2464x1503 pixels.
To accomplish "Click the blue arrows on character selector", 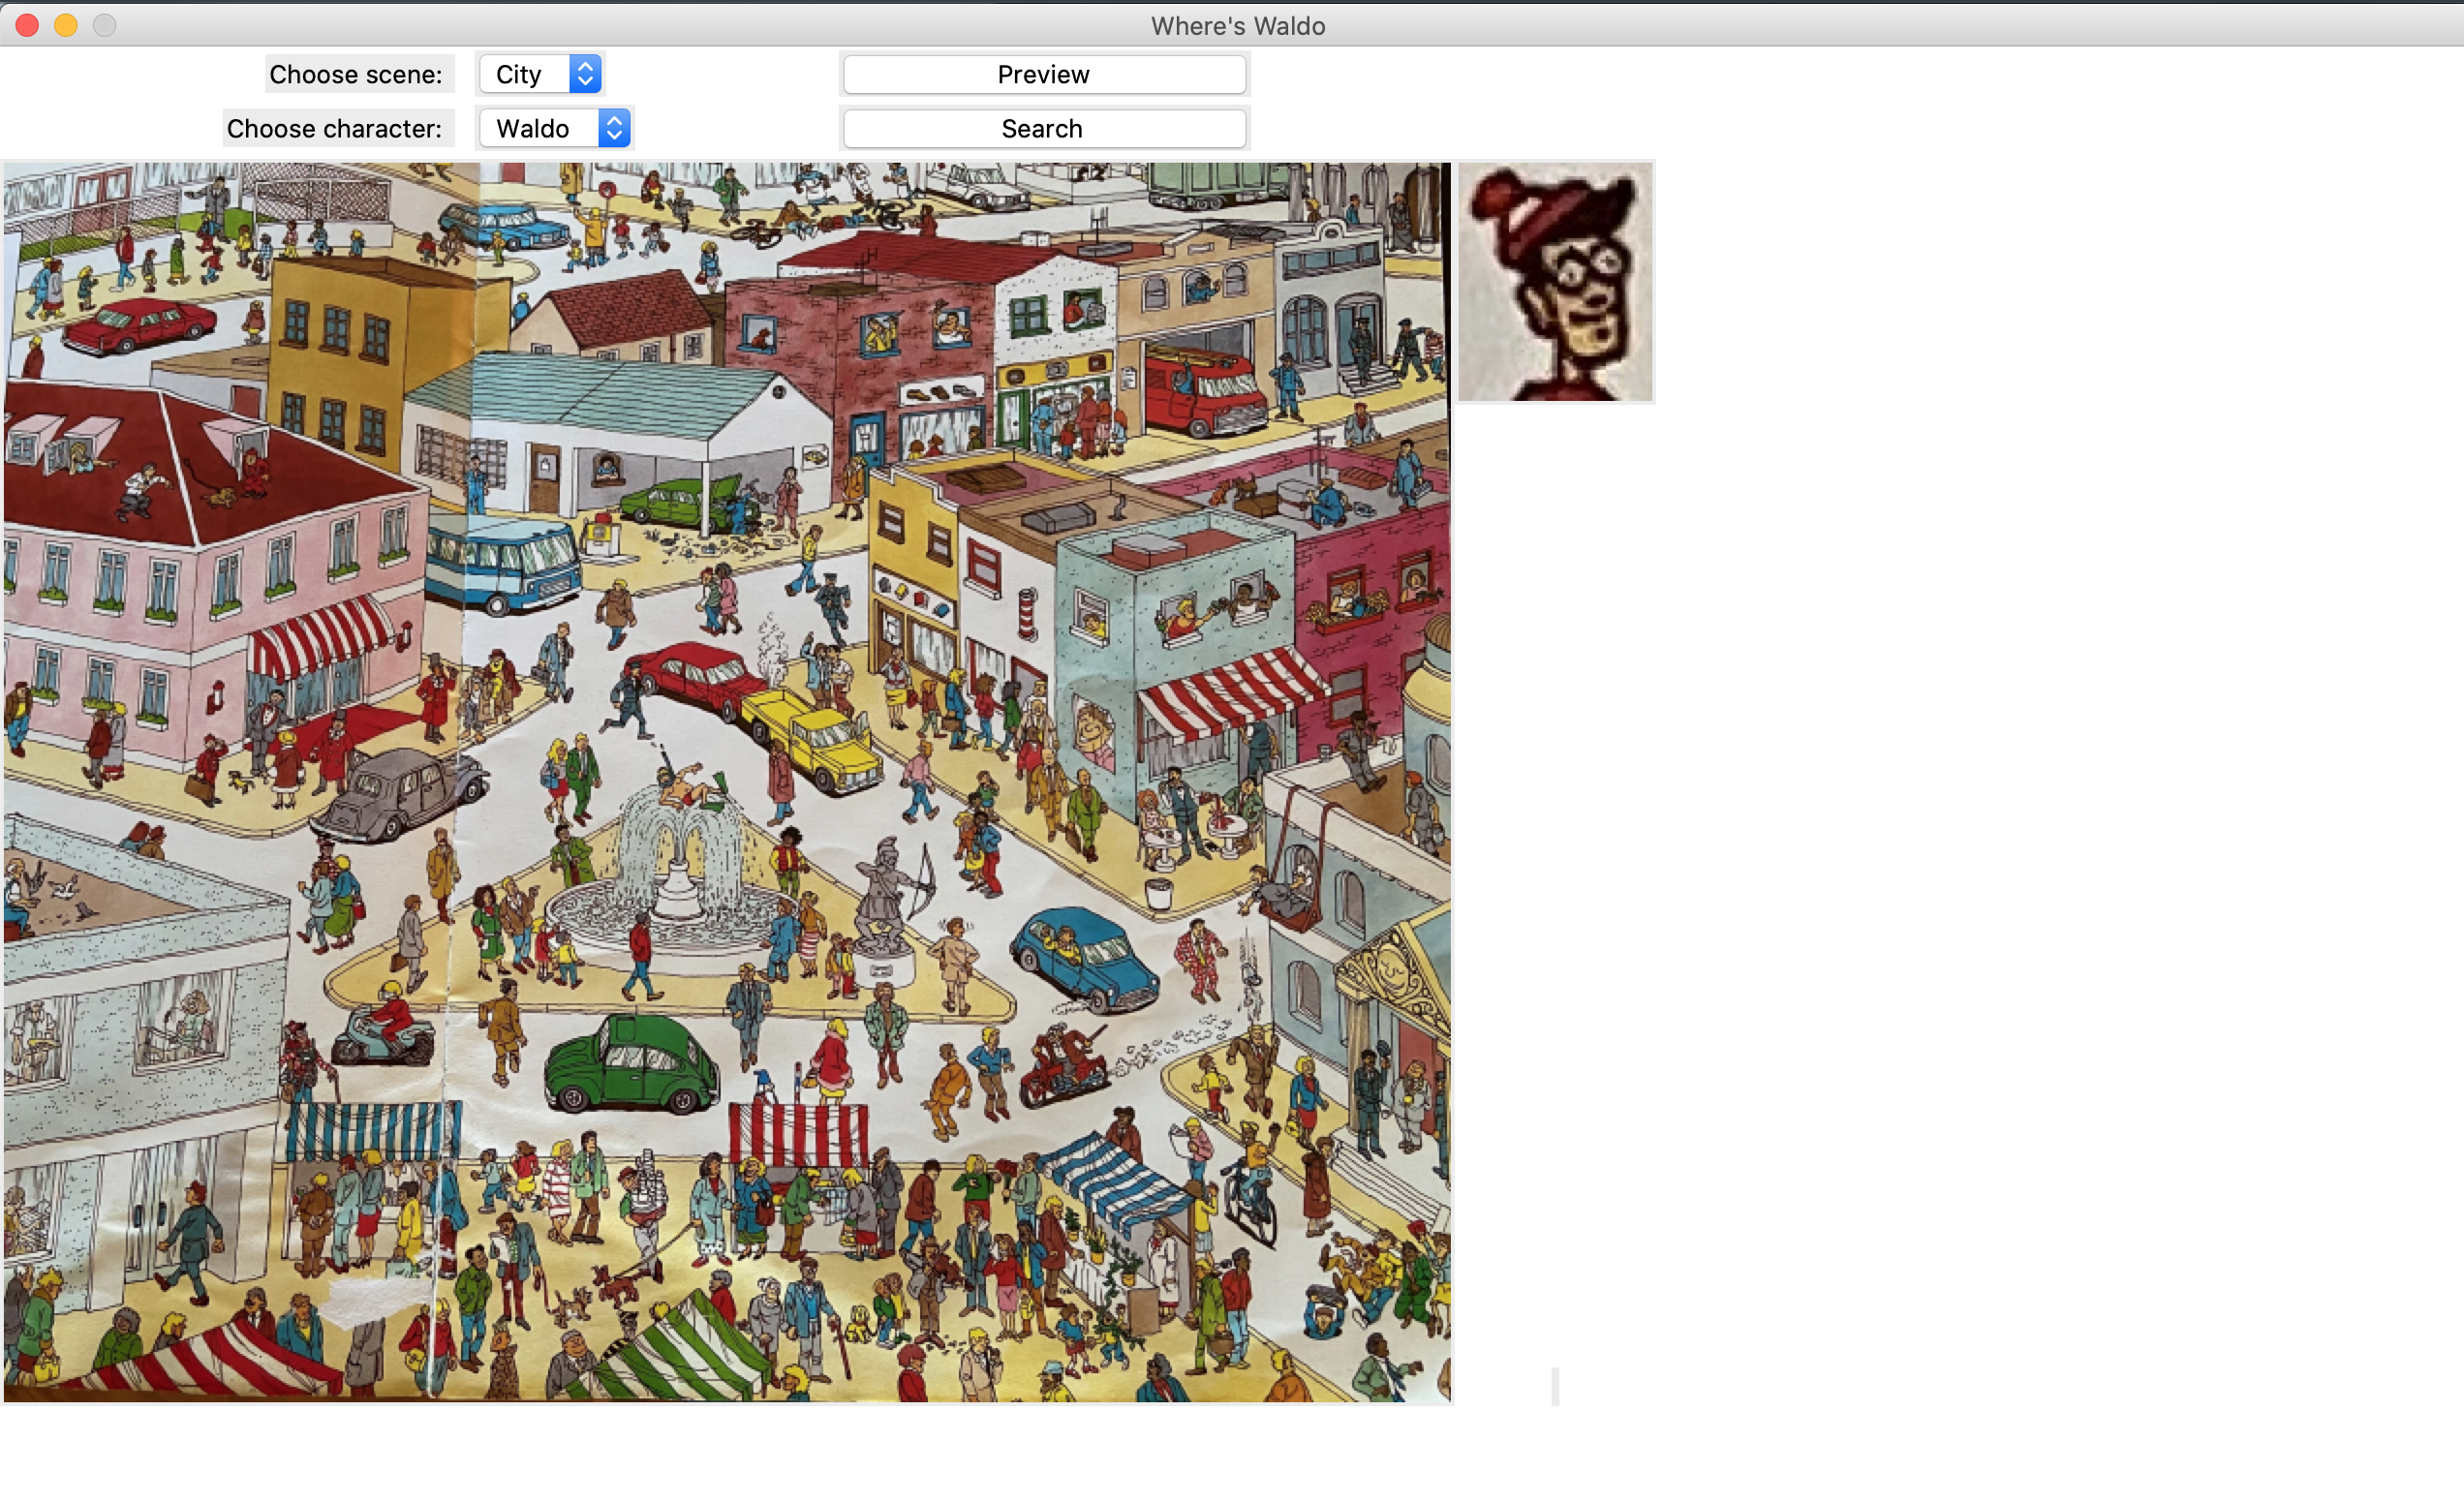I will point(614,128).
